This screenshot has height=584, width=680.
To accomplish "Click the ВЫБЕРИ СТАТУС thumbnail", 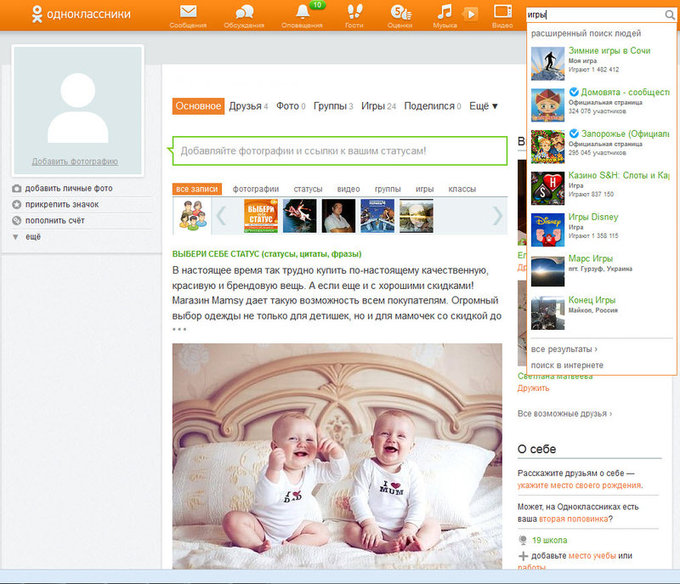I will point(261,216).
